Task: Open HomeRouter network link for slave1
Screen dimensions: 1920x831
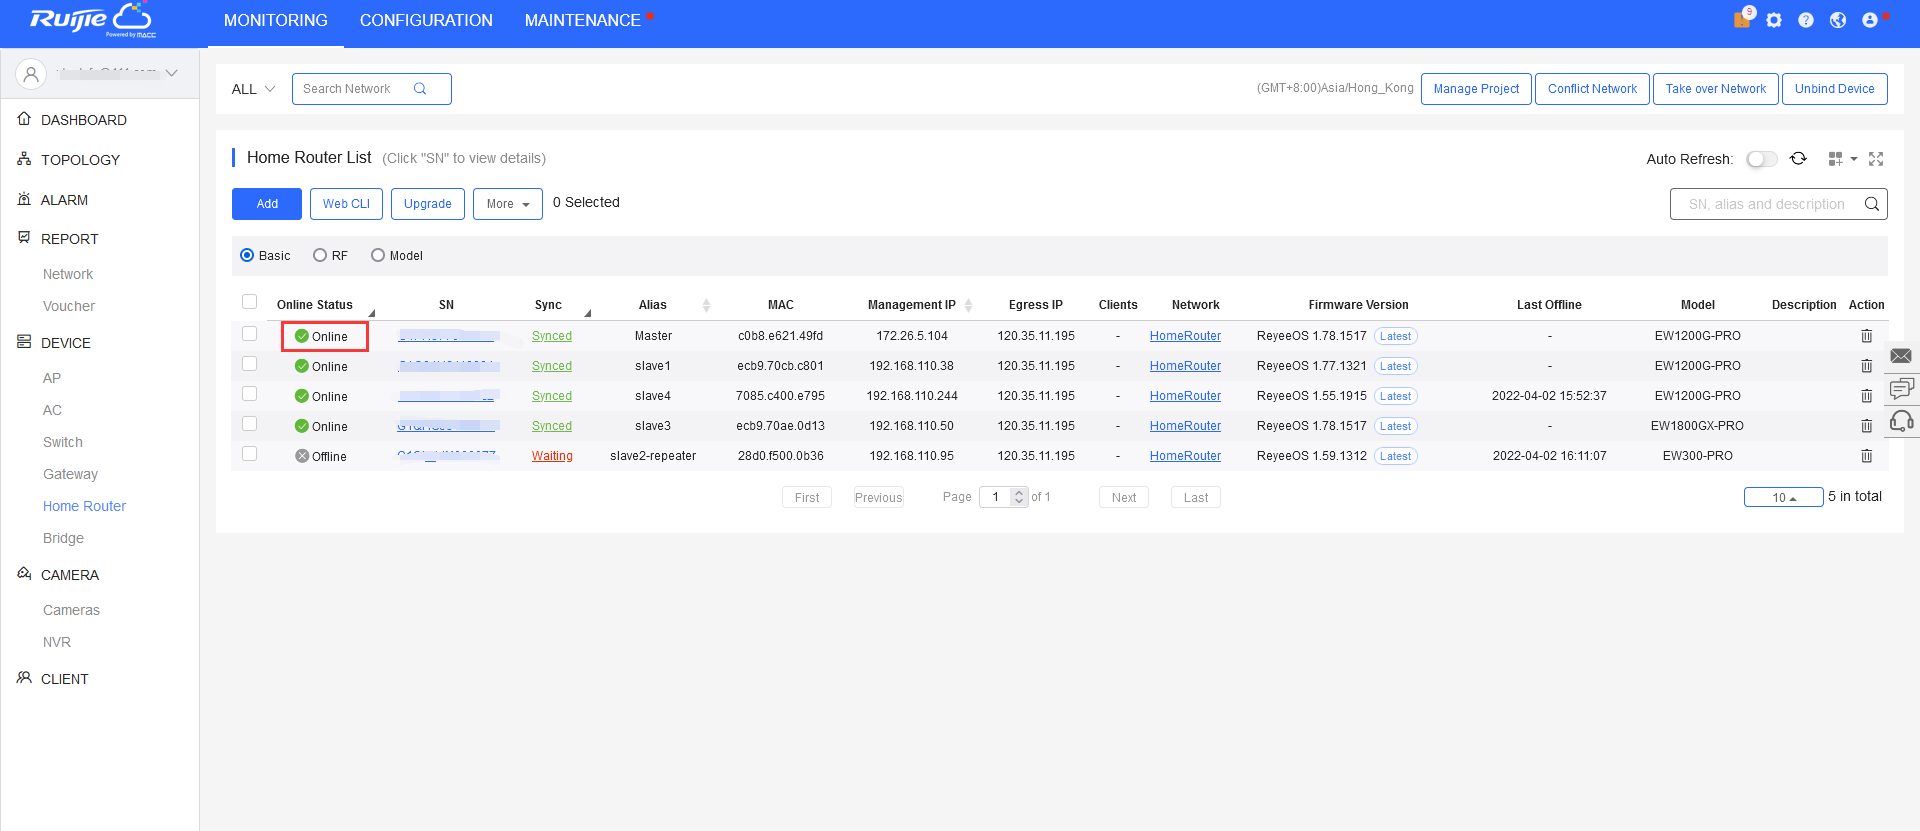Action: (1185, 366)
